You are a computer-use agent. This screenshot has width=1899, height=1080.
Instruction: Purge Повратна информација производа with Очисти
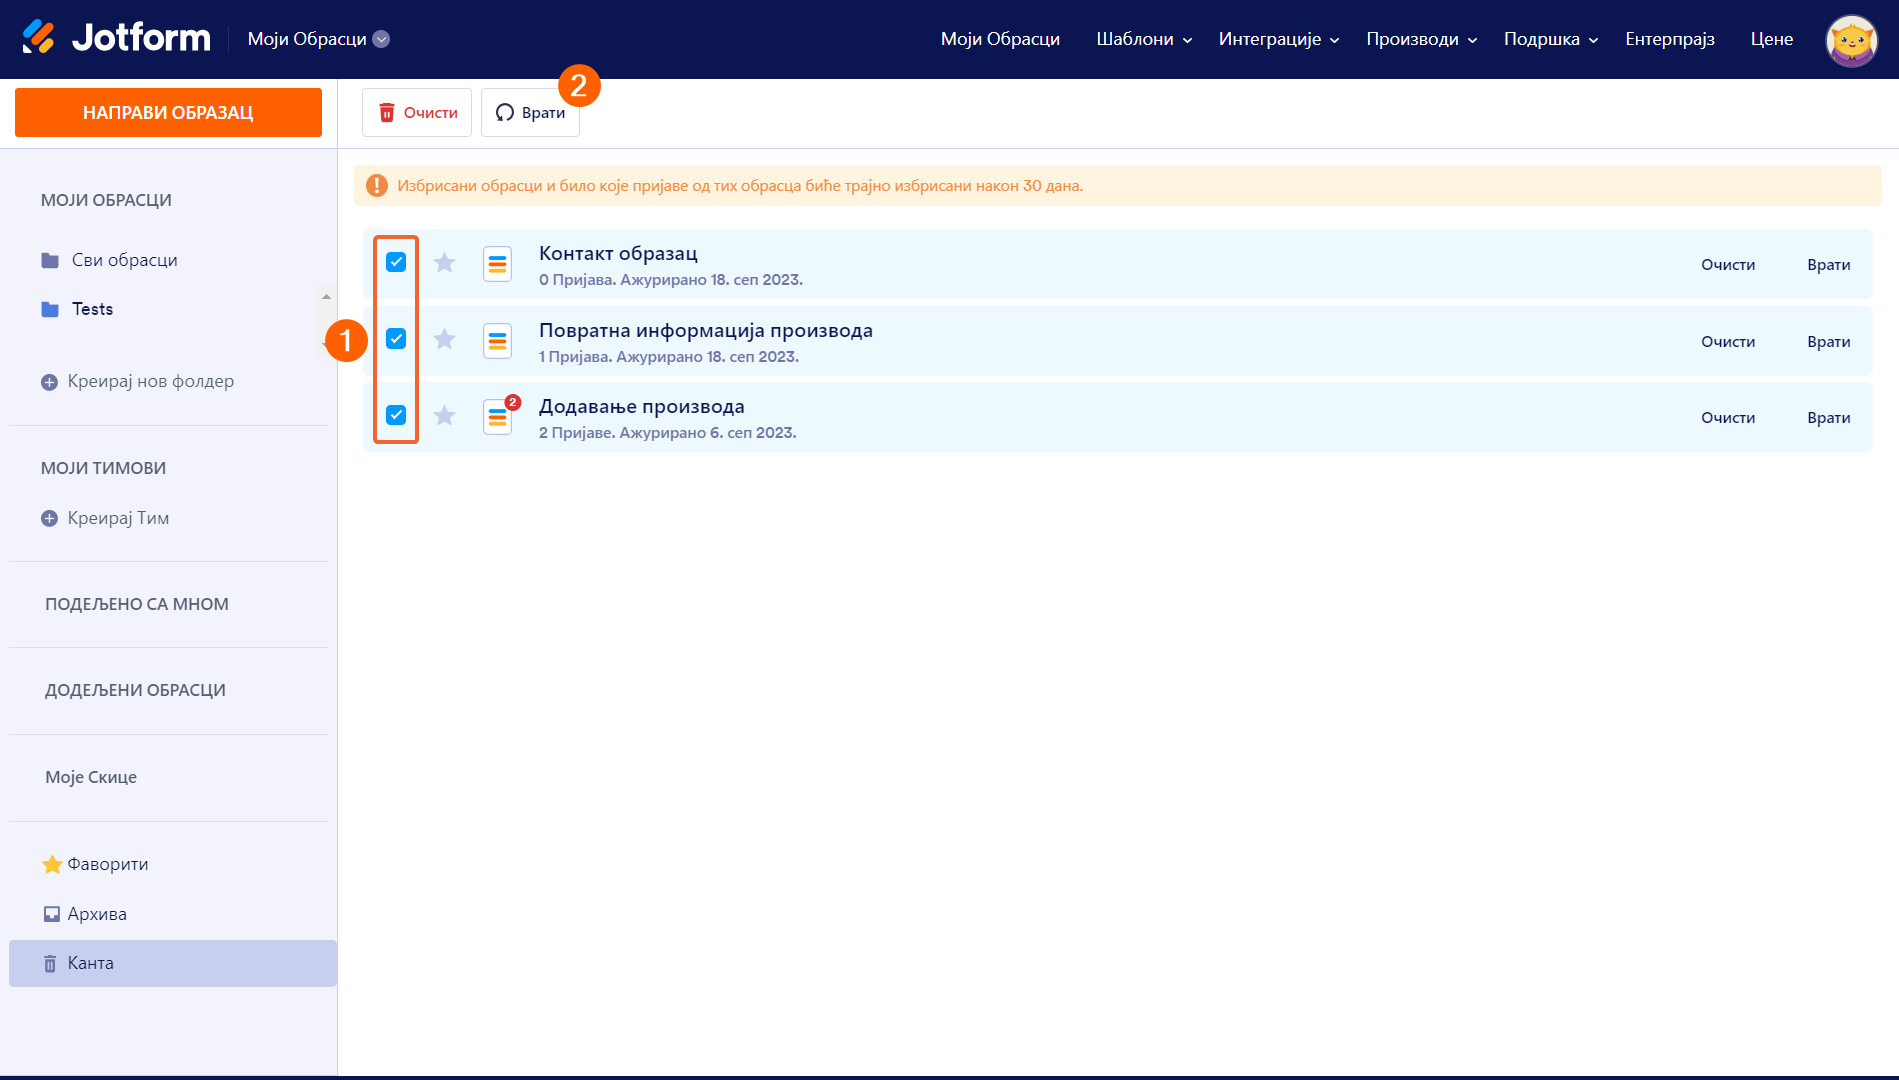(1728, 342)
